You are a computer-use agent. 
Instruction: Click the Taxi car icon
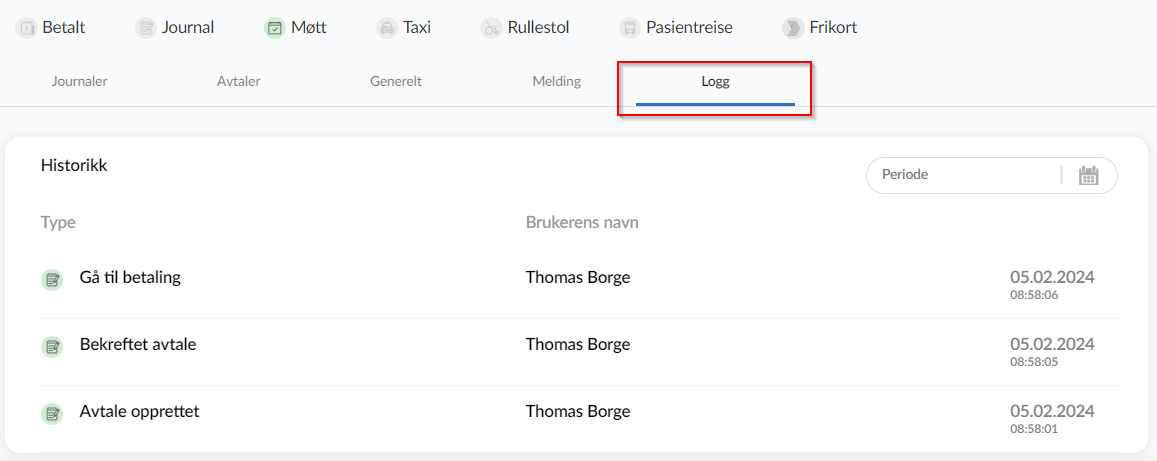(x=386, y=28)
